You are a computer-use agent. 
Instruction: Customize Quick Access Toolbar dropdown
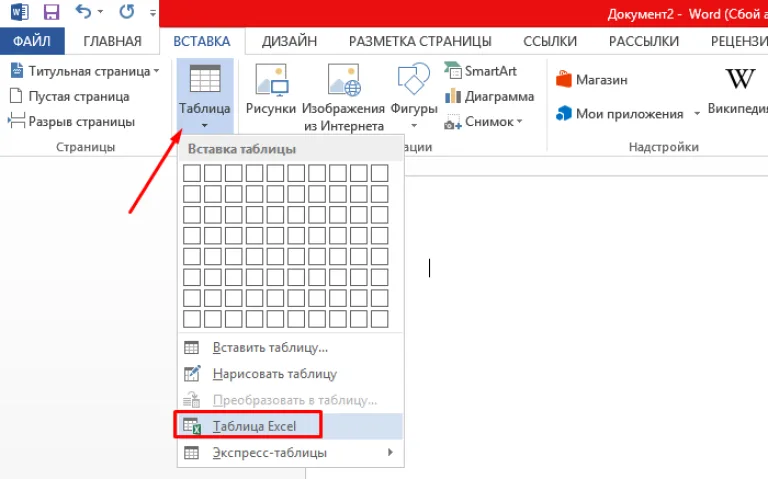click(x=153, y=13)
